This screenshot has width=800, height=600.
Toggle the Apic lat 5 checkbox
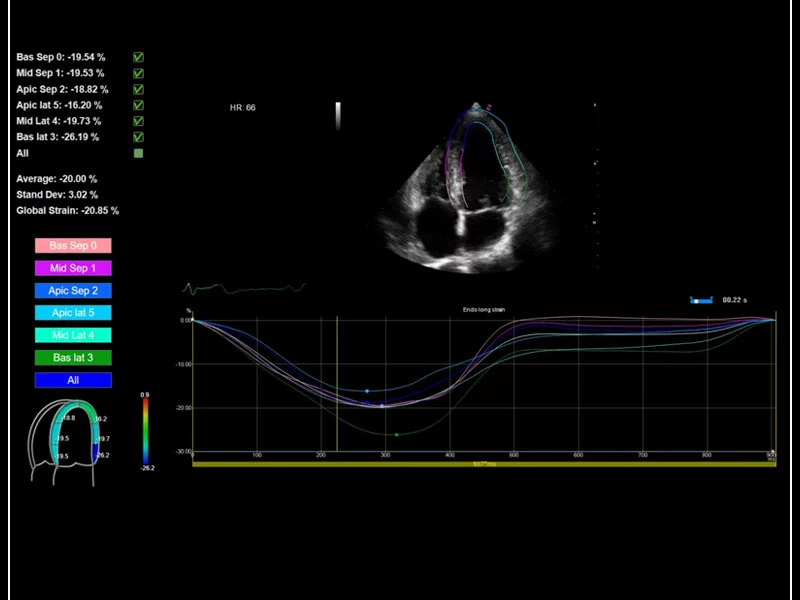(x=137, y=105)
